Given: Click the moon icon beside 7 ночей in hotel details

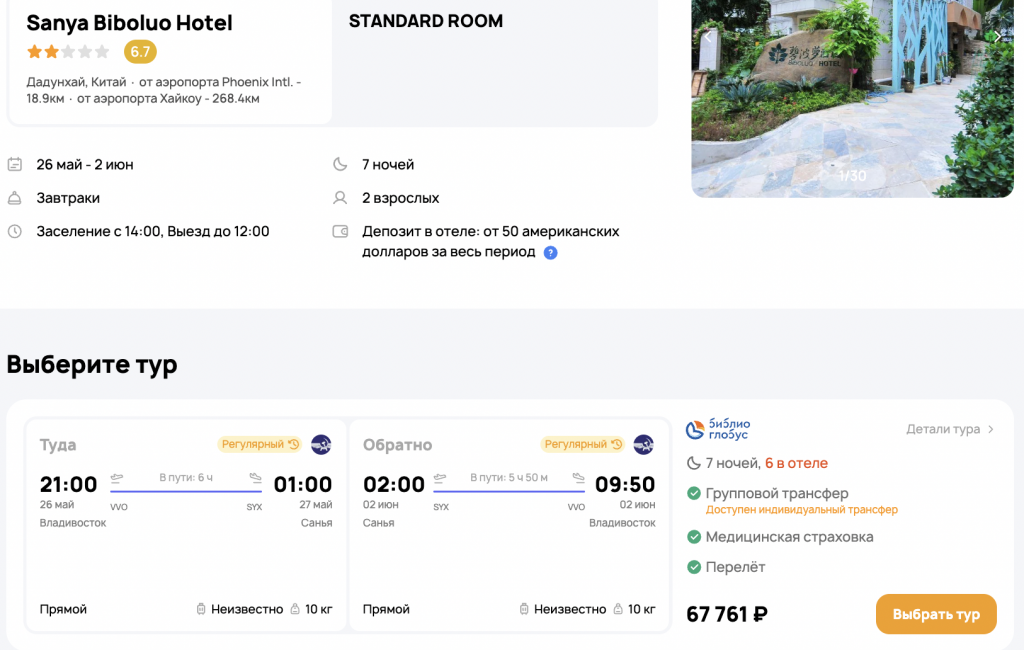Looking at the screenshot, I should (x=340, y=164).
